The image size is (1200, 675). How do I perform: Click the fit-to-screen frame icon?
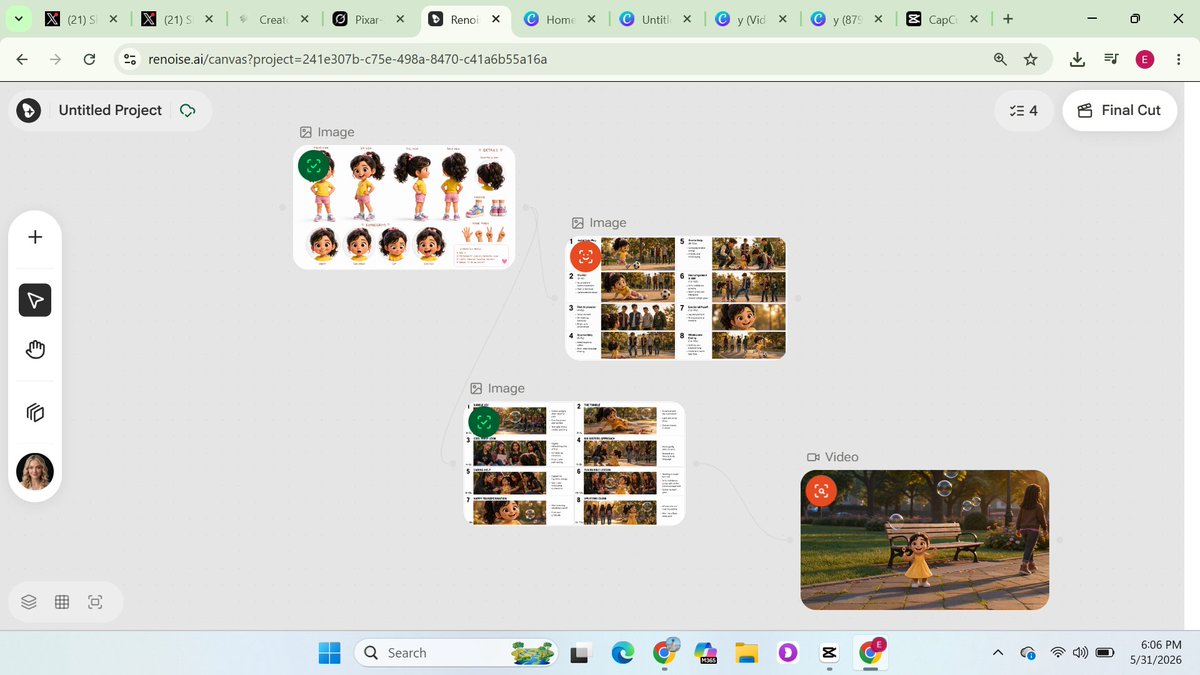(95, 602)
